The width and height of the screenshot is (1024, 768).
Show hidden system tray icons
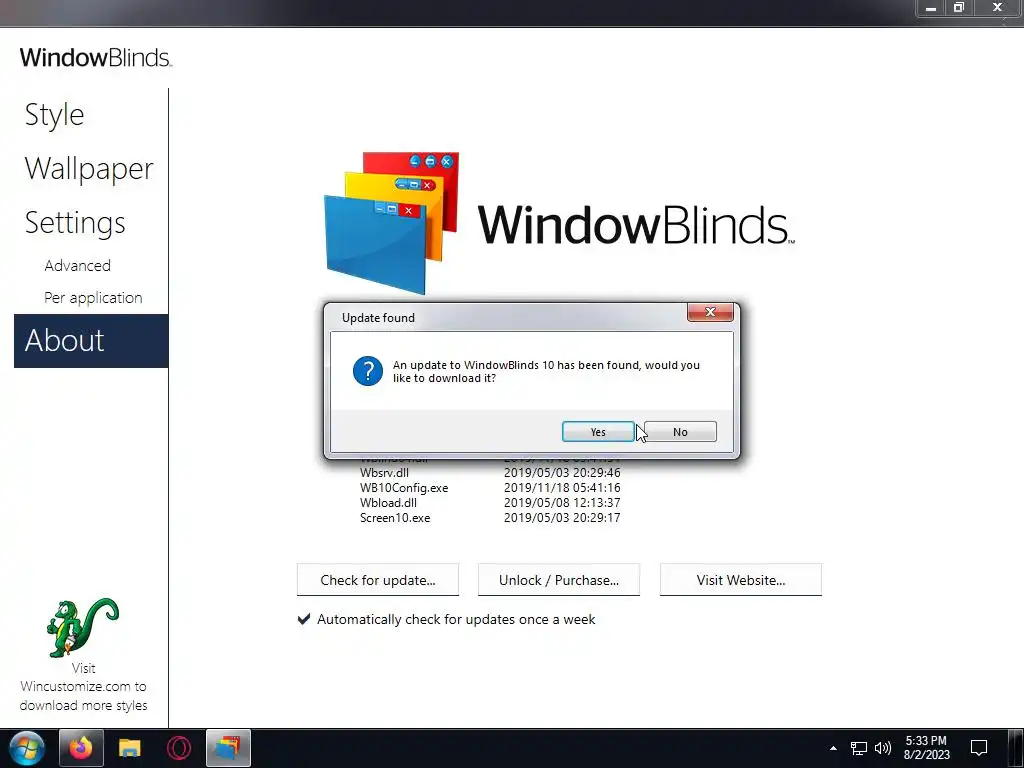coord(833,748)
